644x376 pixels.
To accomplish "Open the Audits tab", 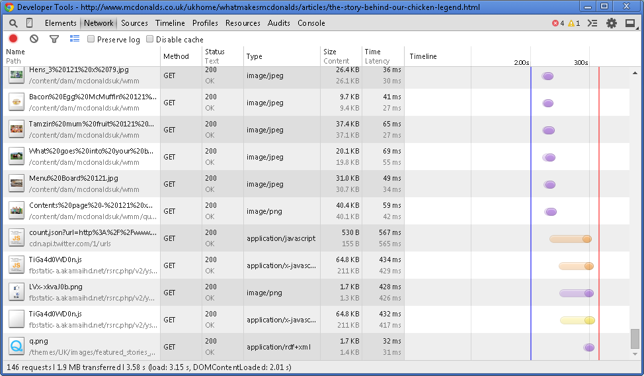I will tap(279, 23).
